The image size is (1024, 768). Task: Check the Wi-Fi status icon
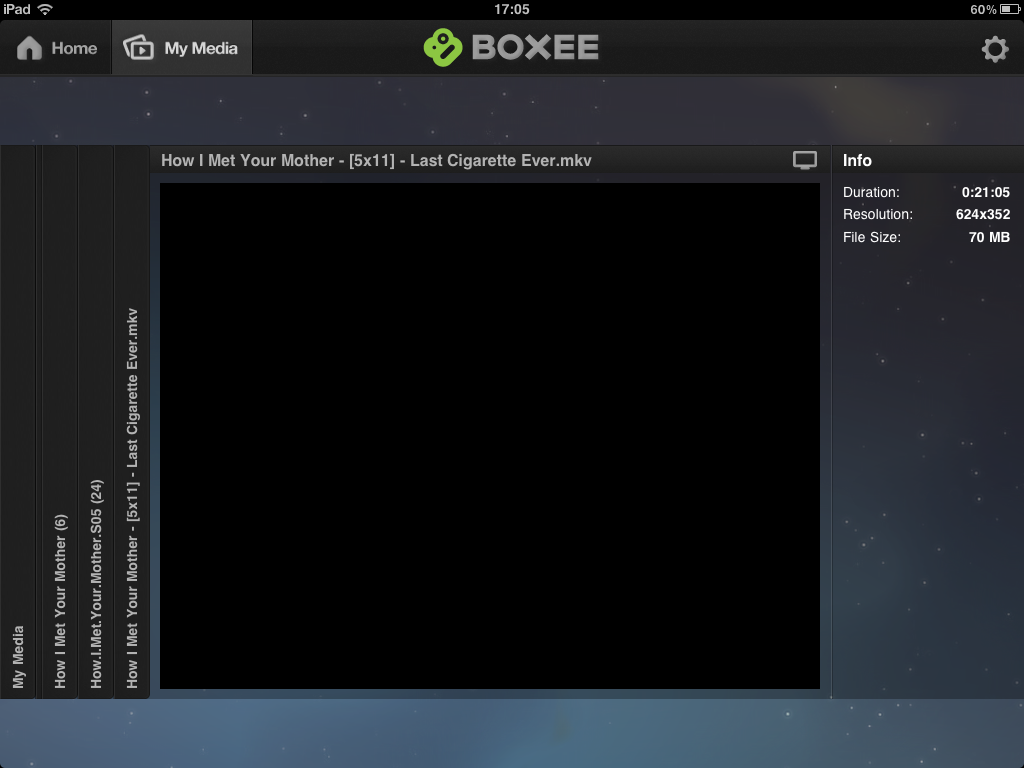coord(45,9)
